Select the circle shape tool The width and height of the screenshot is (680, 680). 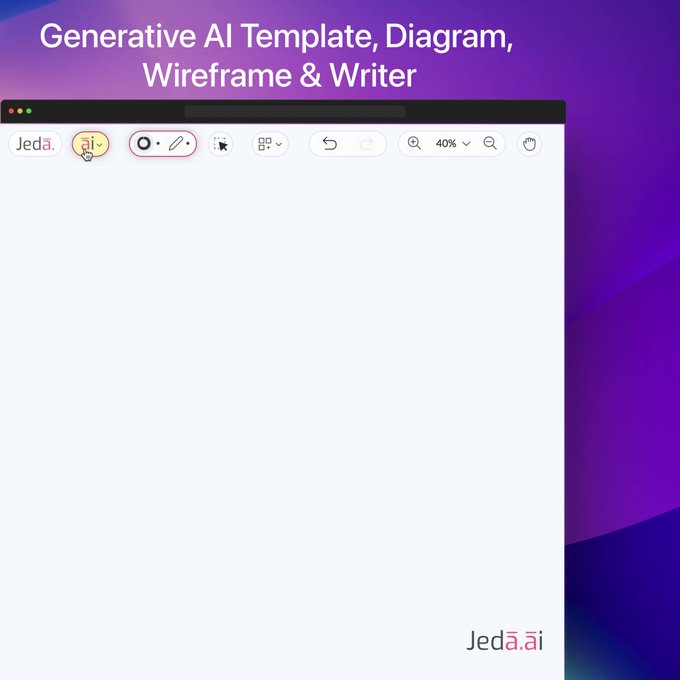click(144, 144)
